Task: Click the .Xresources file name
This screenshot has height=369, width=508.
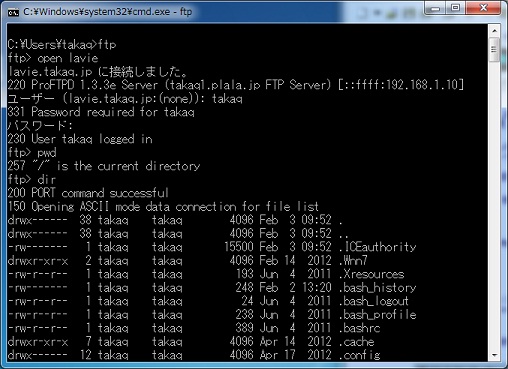Action: pyautogui.click(x=371, y=274)
